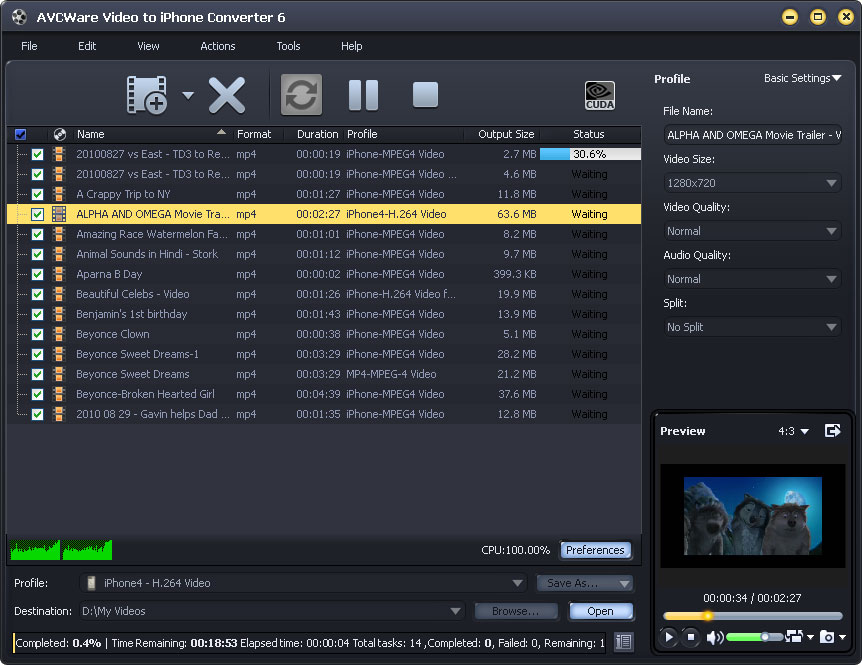Click the File Name input field
Screen dimensions: 862x665
(752, 135)
